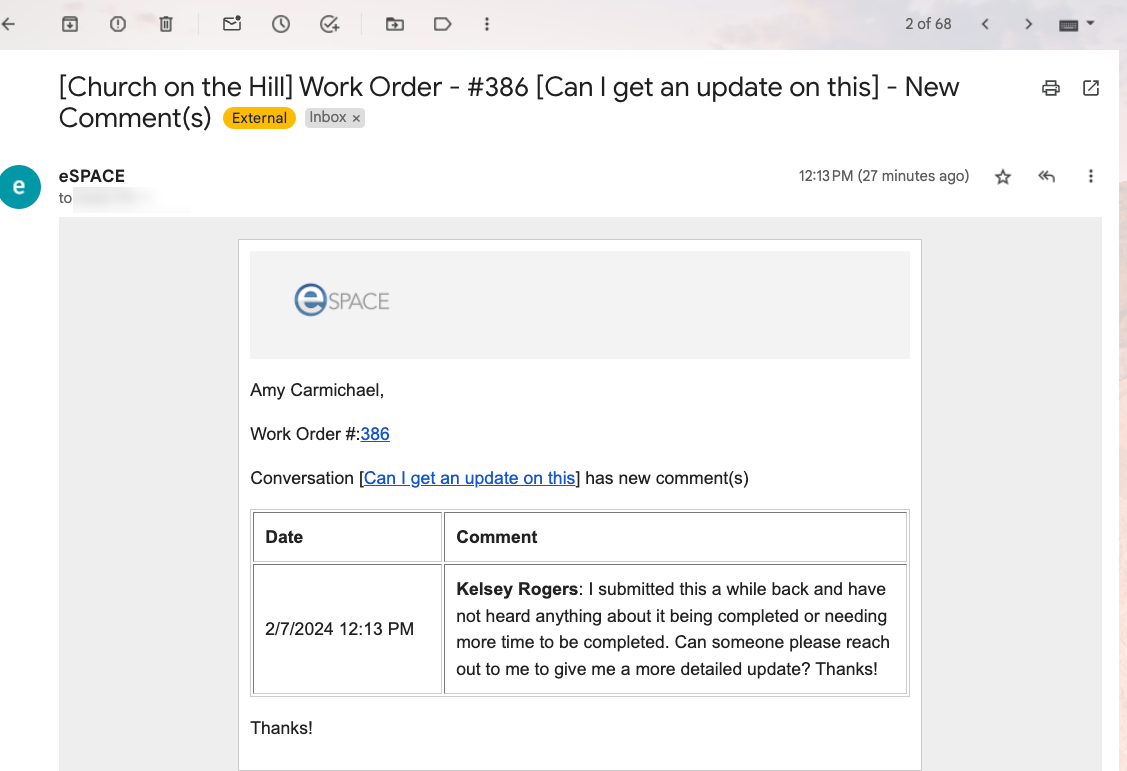This screenshot has height=771, width=1127.
Task: Go back to the inbox list
Action: (x=8, y=24)
